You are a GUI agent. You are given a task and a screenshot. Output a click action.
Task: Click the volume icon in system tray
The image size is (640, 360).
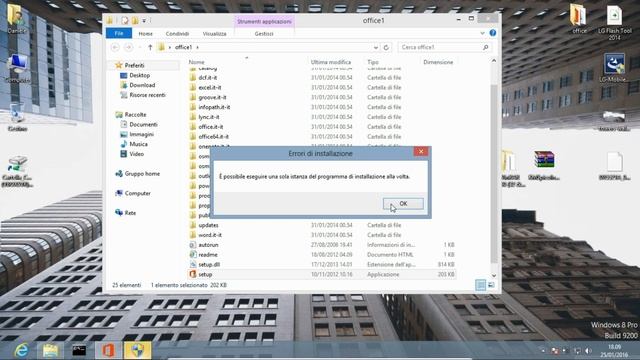[x=588, y=351]
